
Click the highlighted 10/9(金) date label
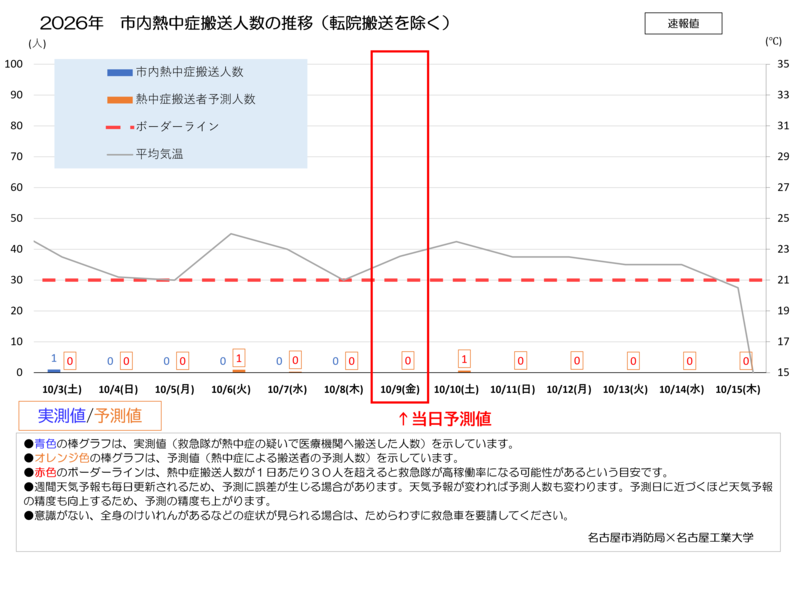tap(400, 389)
